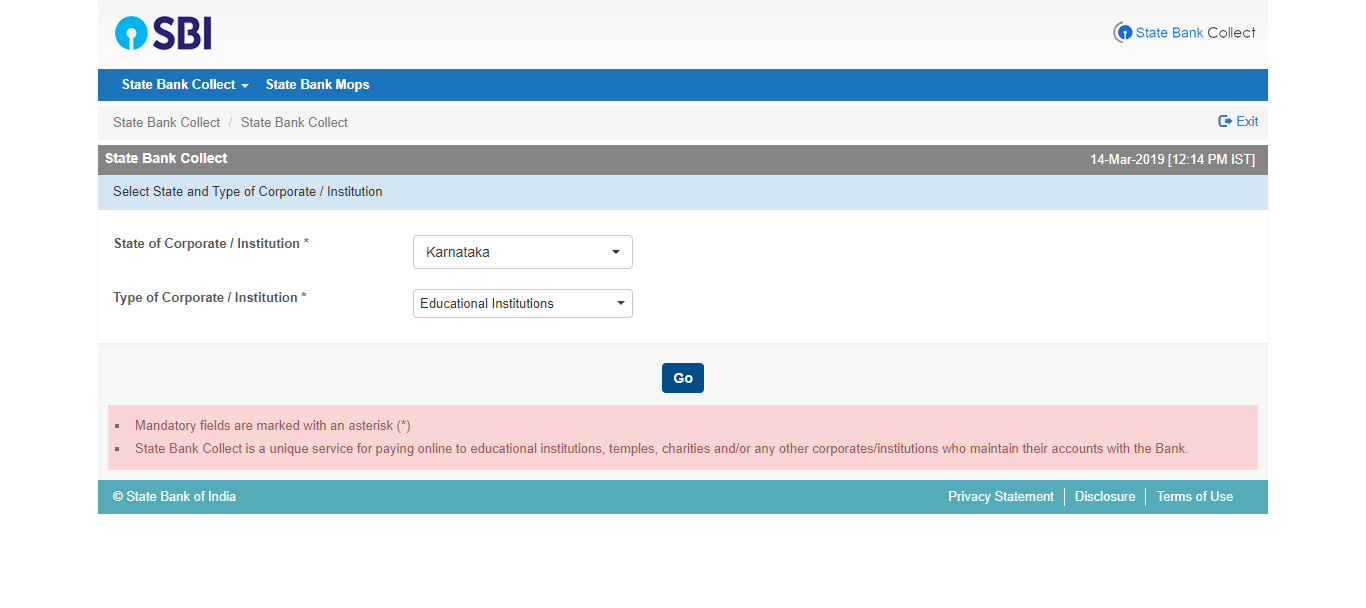Click the State Bank Collect logo at top right
Viewport: 1366px width, 608px height.
1184,33
